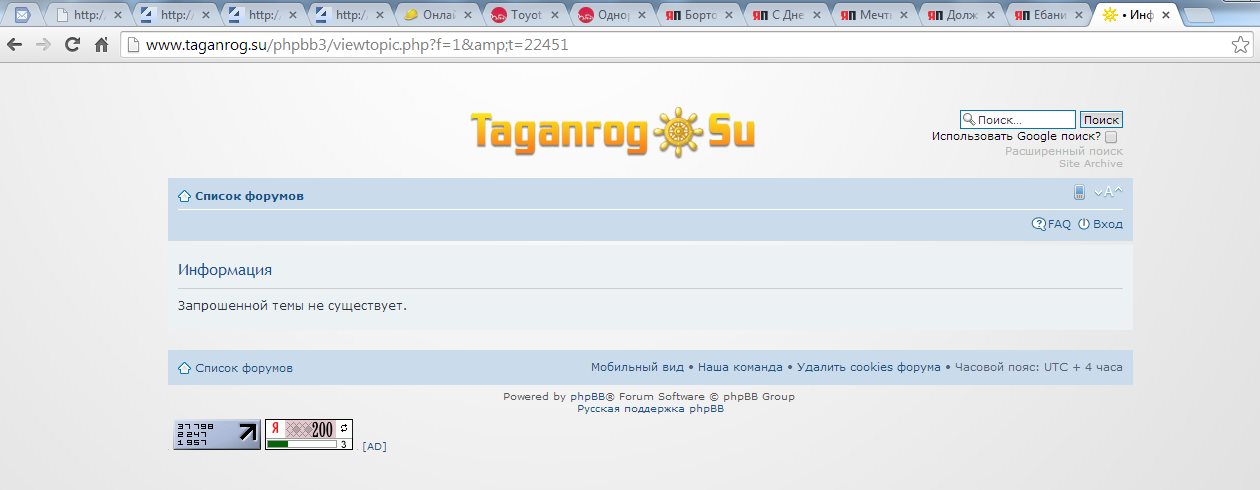The image size is (1260, 490).
Task: Click the browser forward arrow
Action: [x=44, y=45]
